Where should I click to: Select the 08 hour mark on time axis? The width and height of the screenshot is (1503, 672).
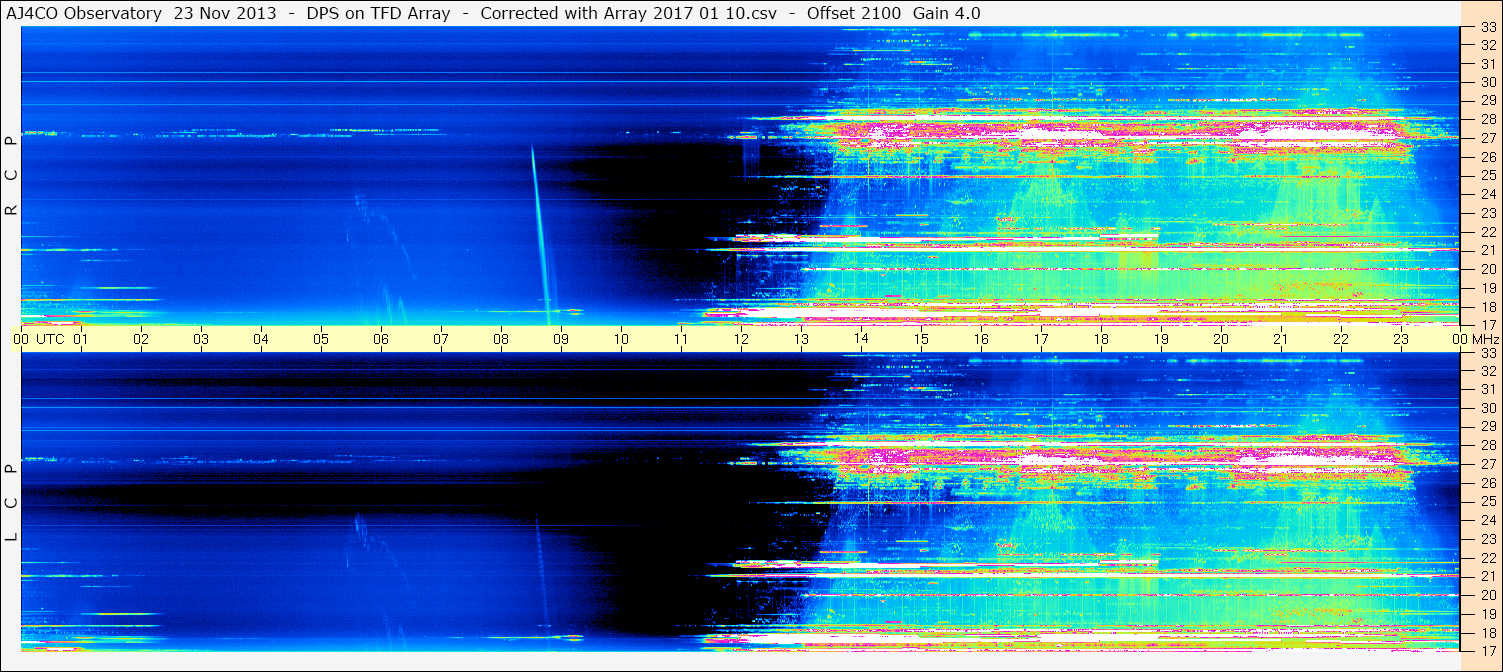(x=501, y=339)
